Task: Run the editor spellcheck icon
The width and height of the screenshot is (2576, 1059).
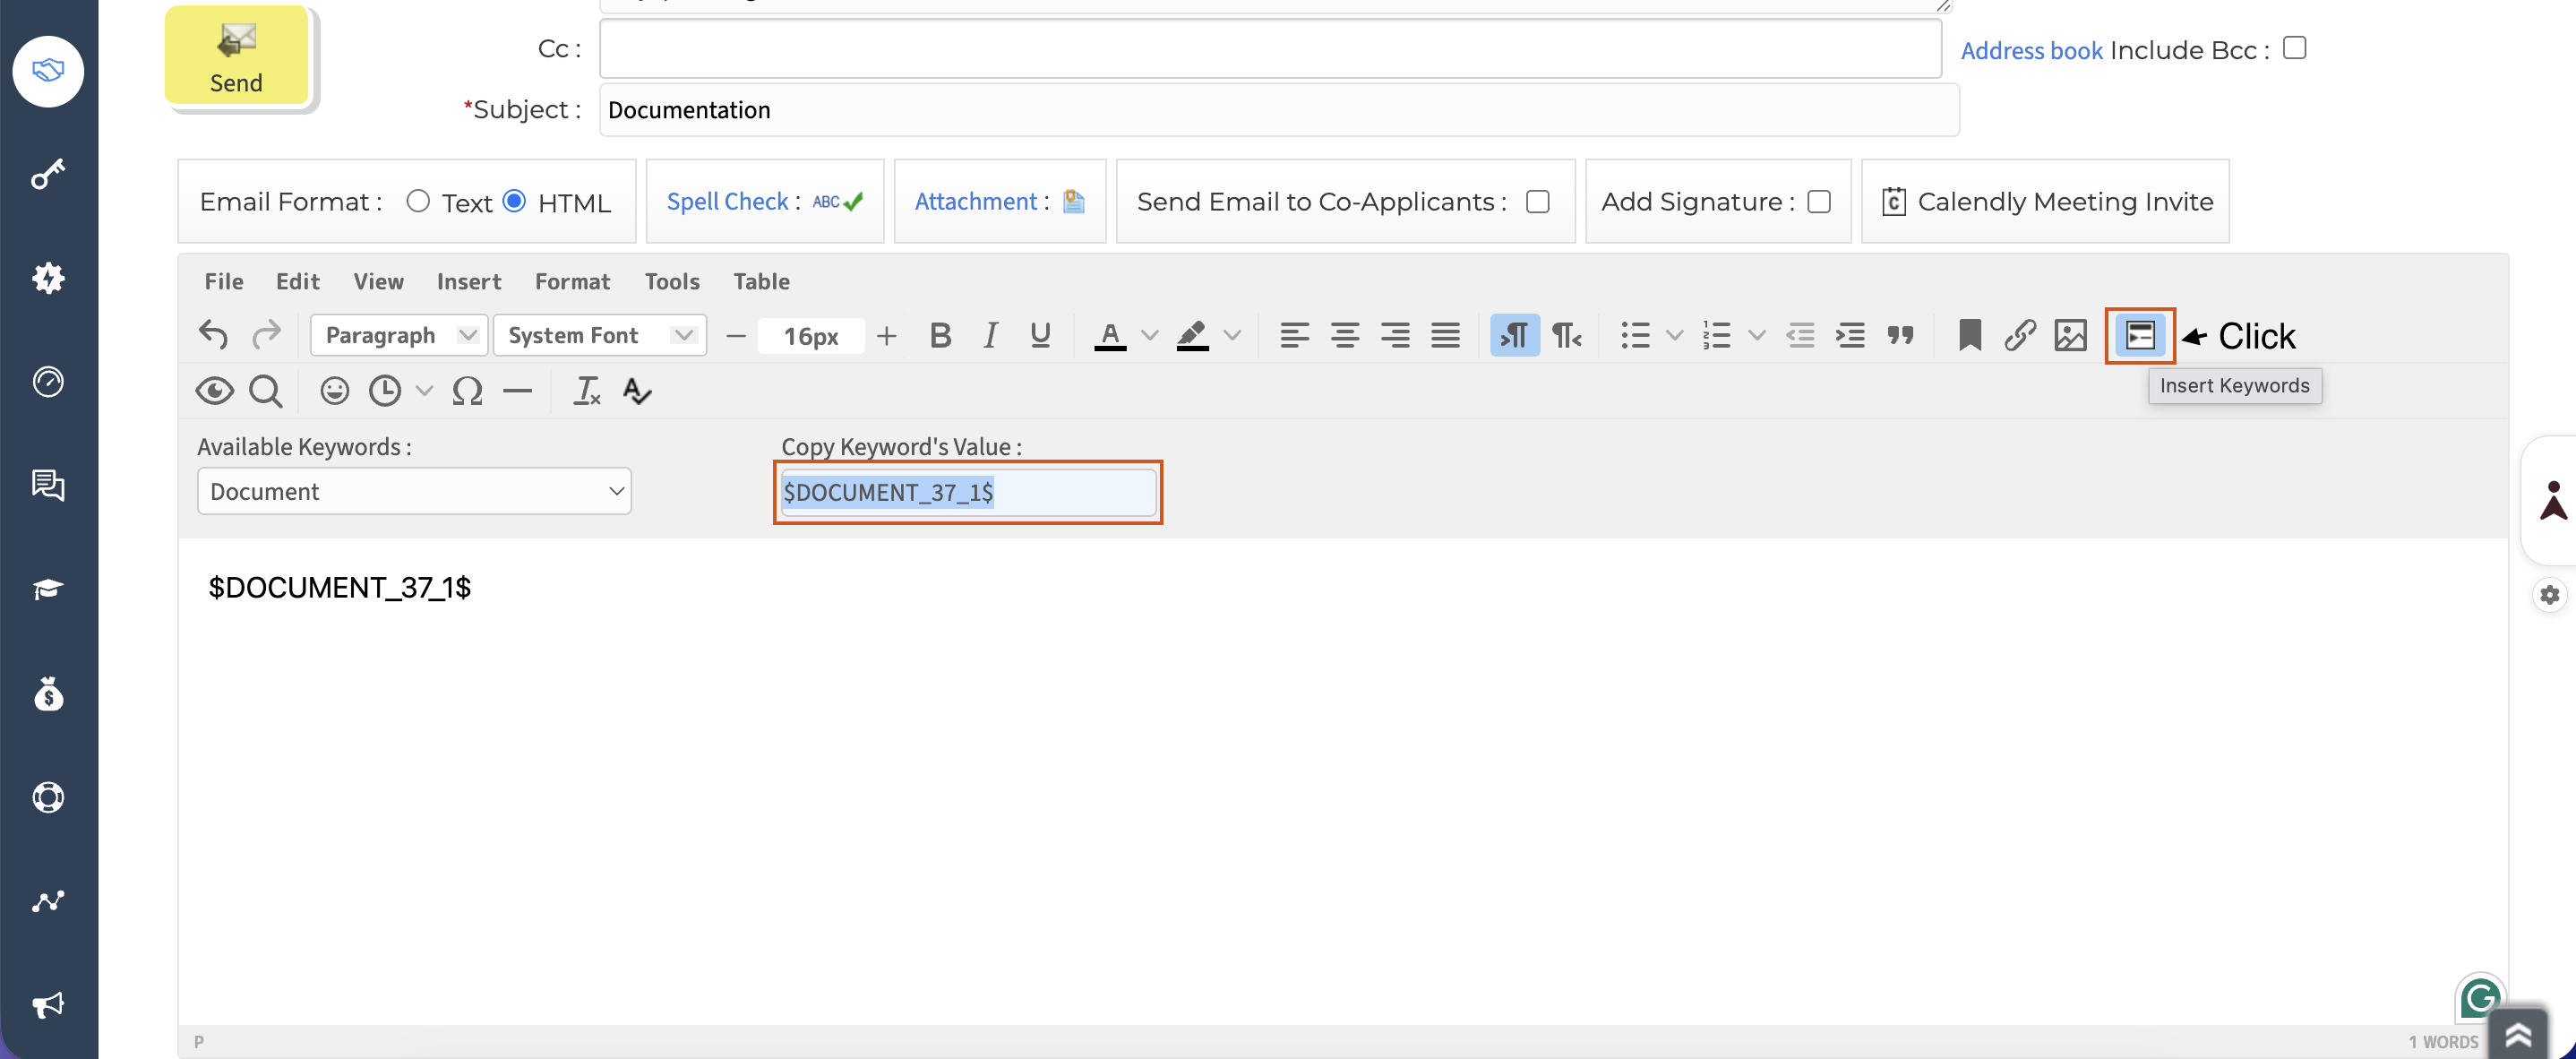Action: pos(637,391)
